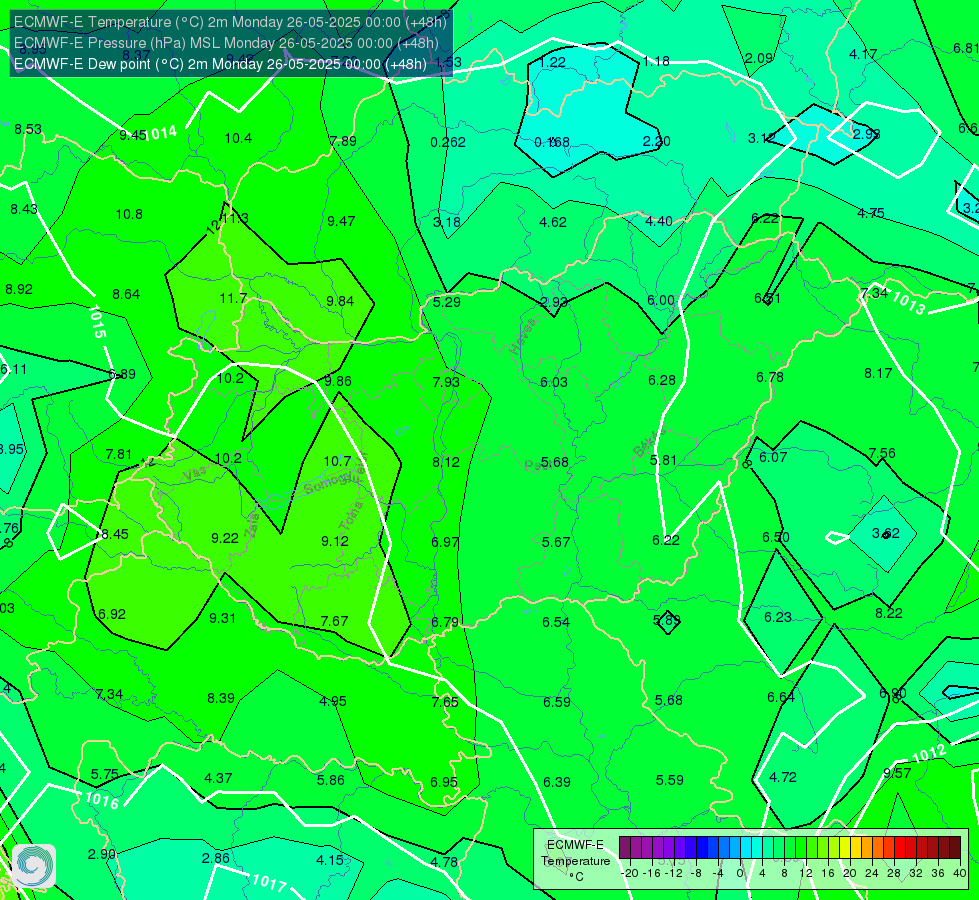This screenshot has height=900, width=979.
Task: Click the 5.75 grid value
Action: (105, 774)
